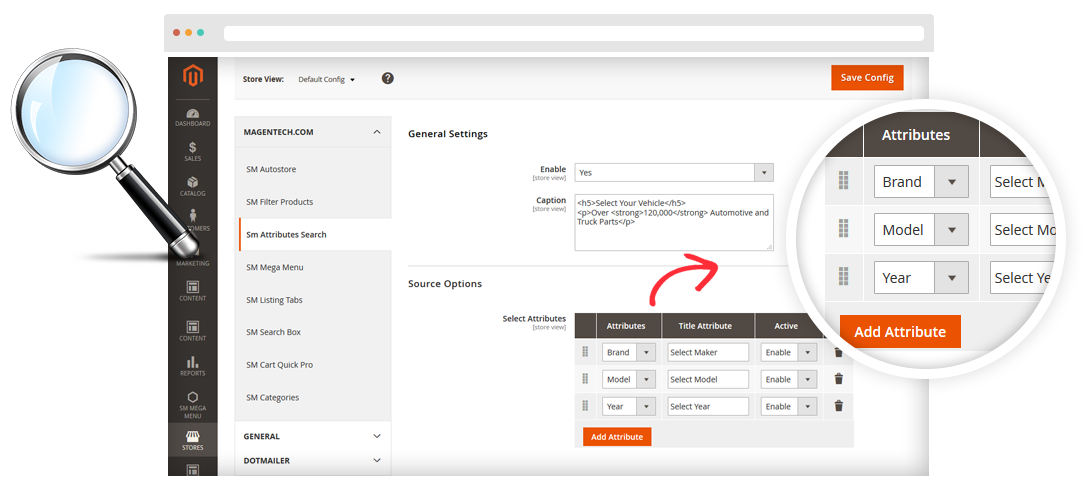Screen dimensions: 1083x480
Task: Expand the GENERAL section
Action: [313, 436]
